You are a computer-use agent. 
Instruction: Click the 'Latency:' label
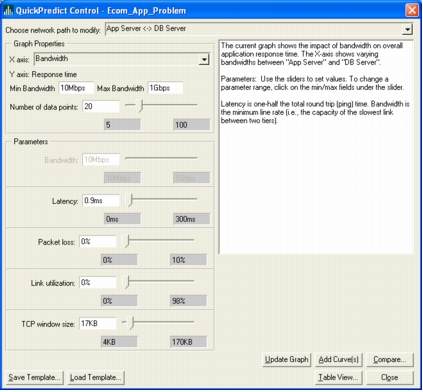(x=65, y=201)
